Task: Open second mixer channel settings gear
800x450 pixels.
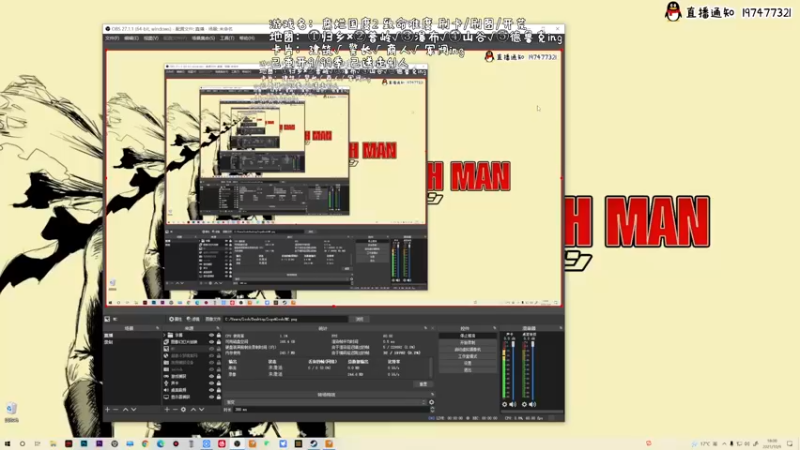Action: point(524,404)
